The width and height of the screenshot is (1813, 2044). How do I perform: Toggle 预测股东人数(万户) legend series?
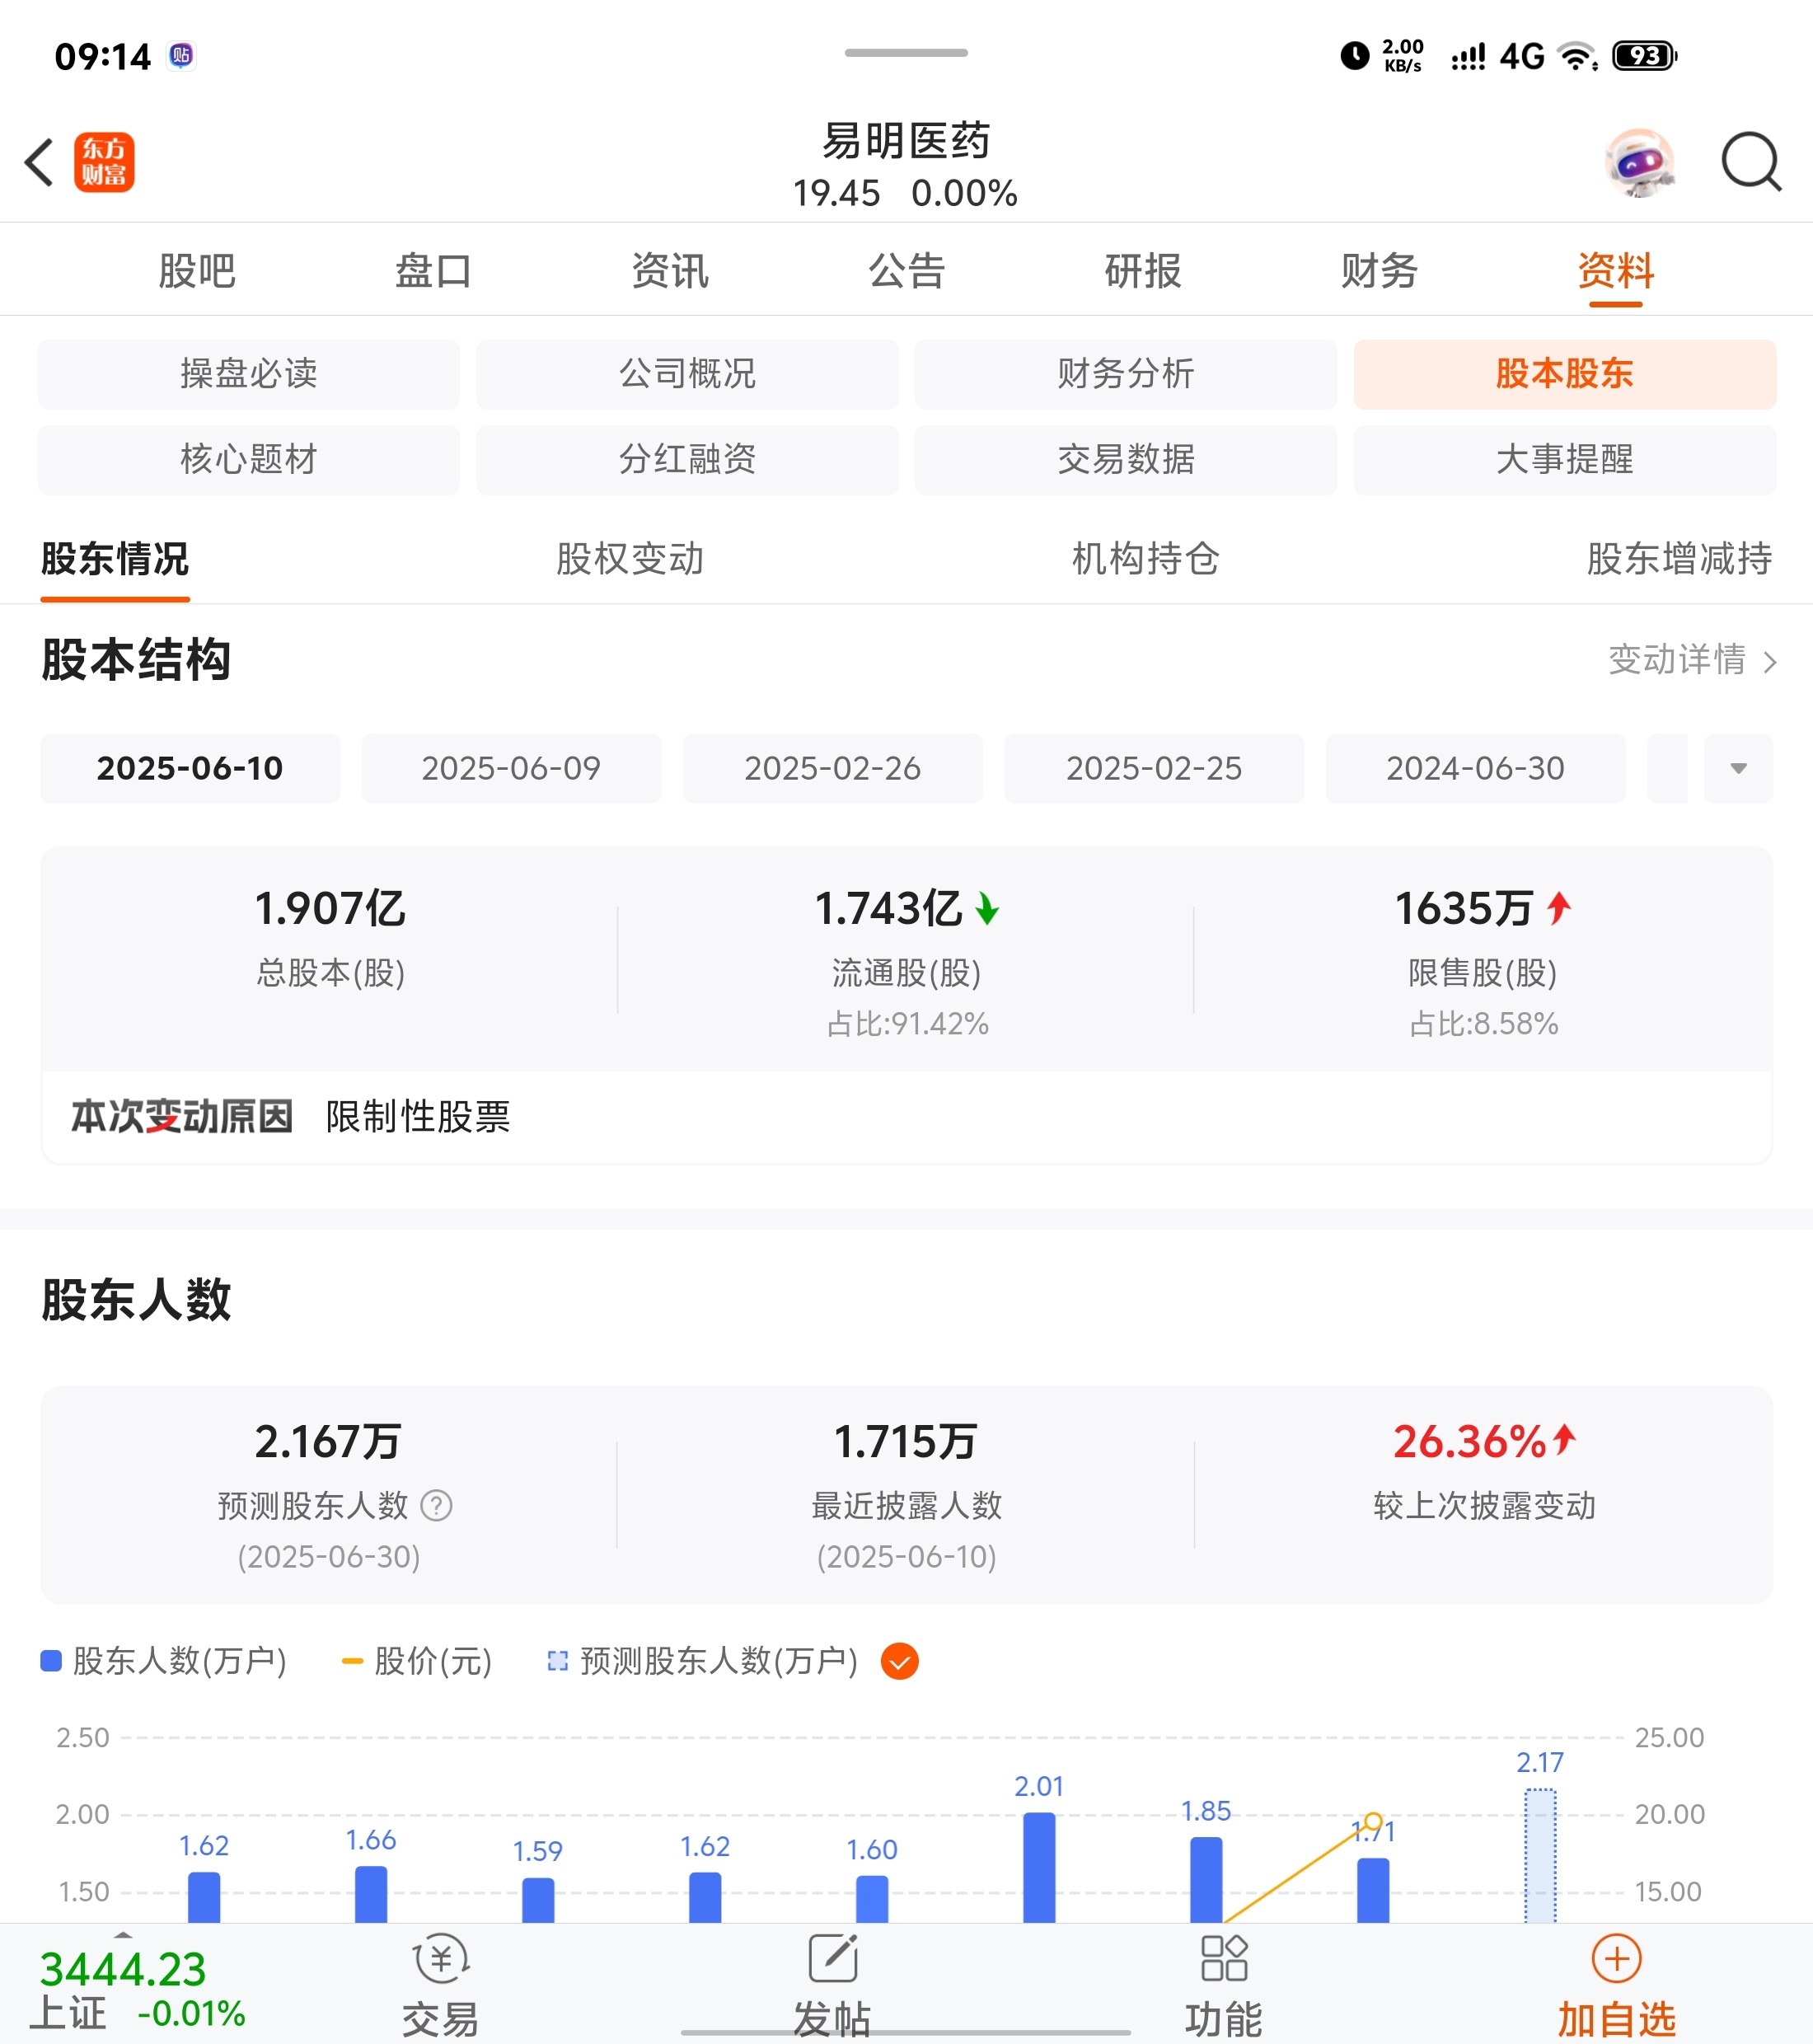pyautogui.click(x=703, y=1661)
